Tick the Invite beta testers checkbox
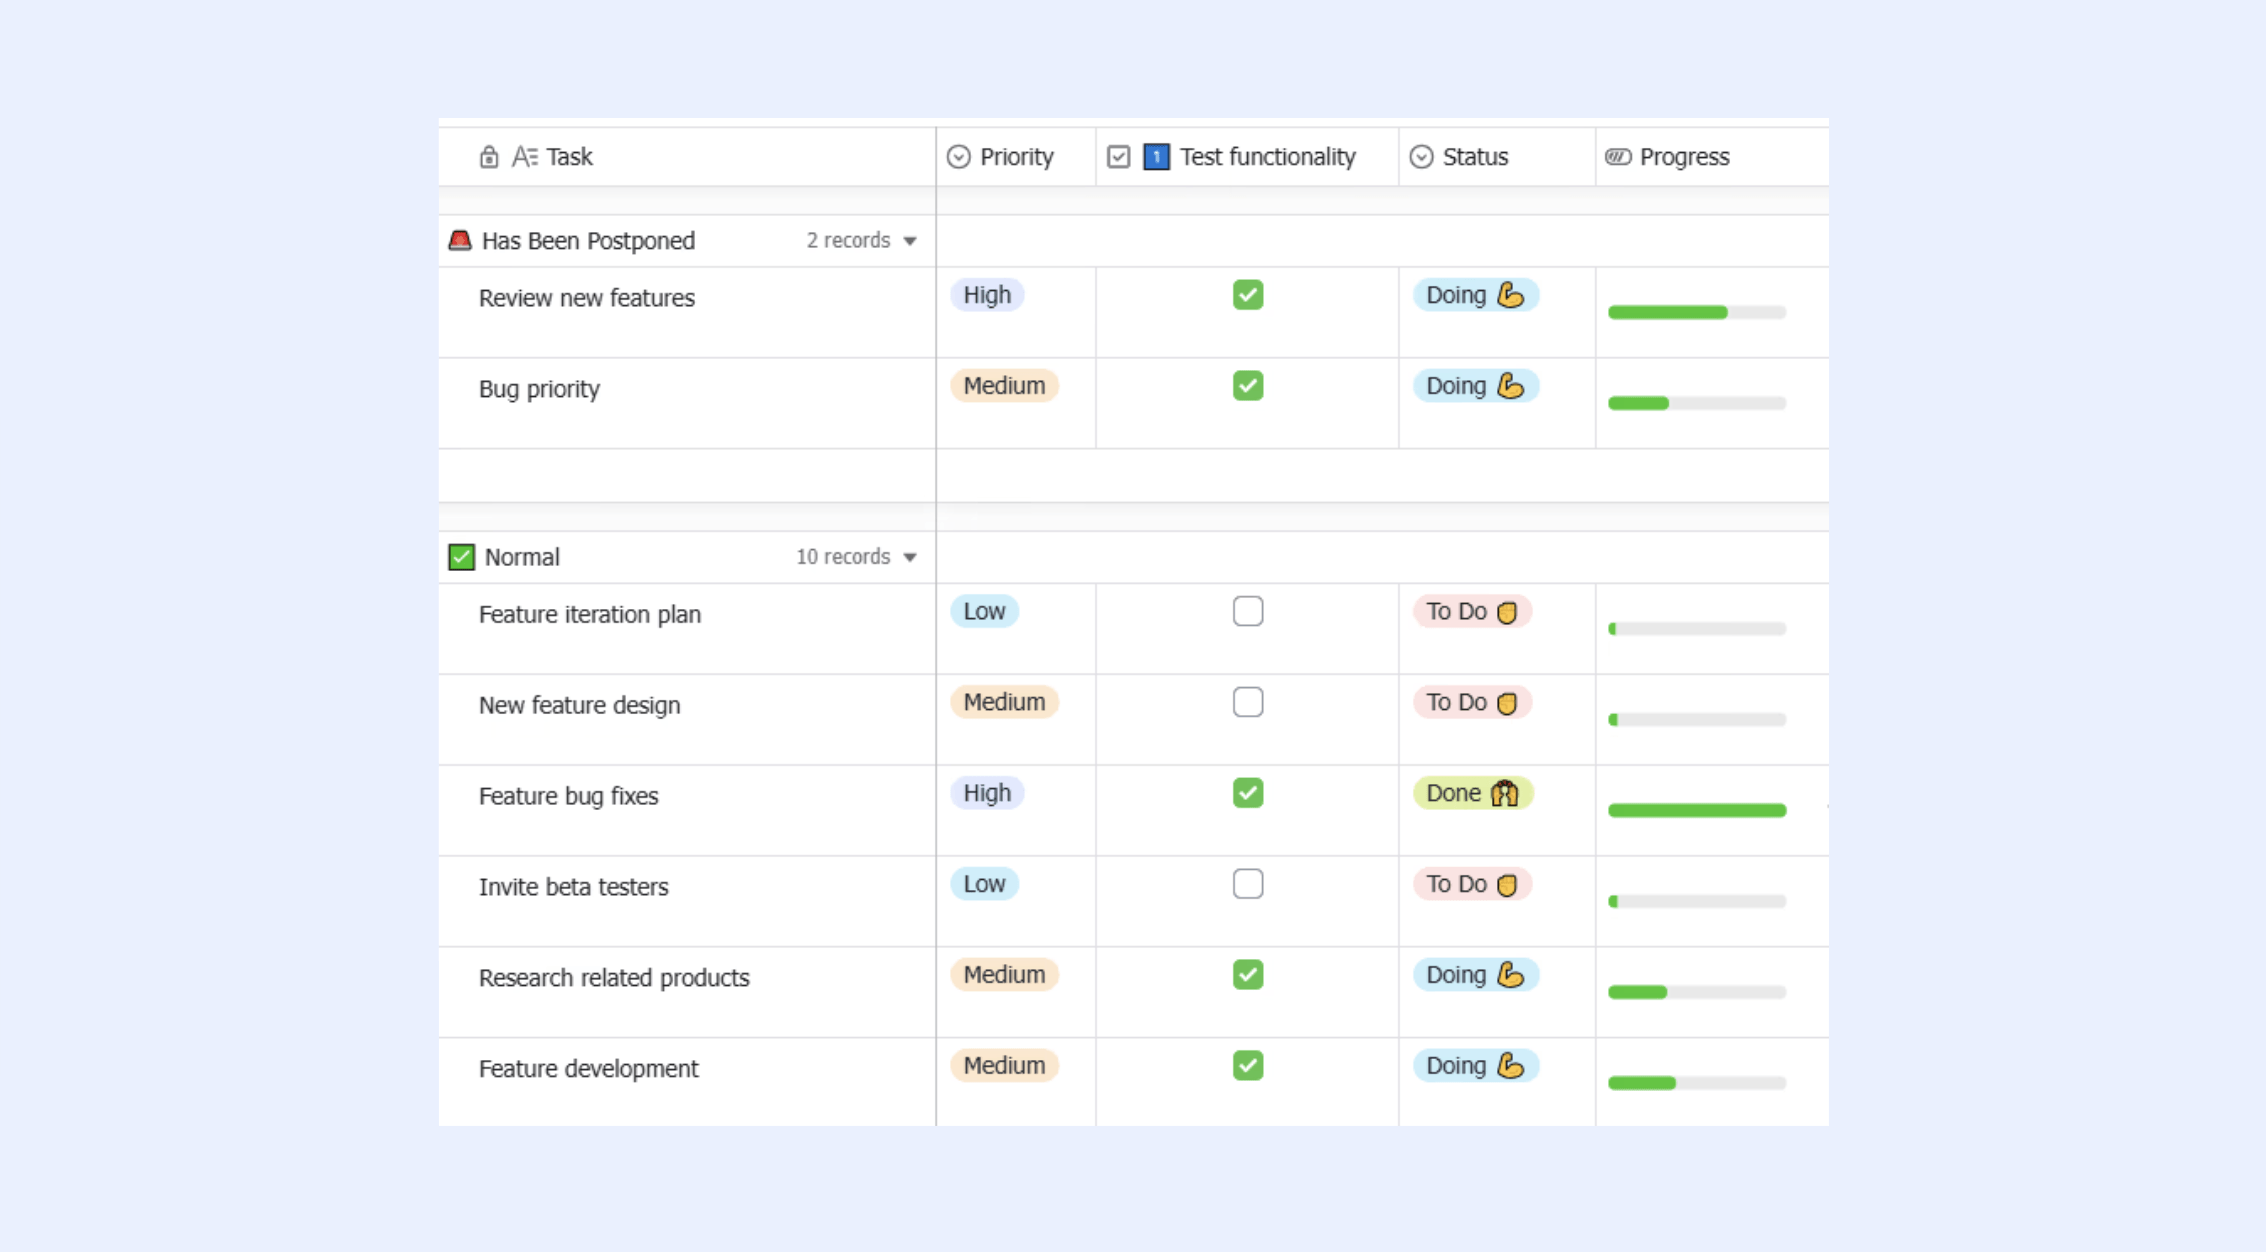Viewport: 2266px width, 1252px height. [1248, 884]
